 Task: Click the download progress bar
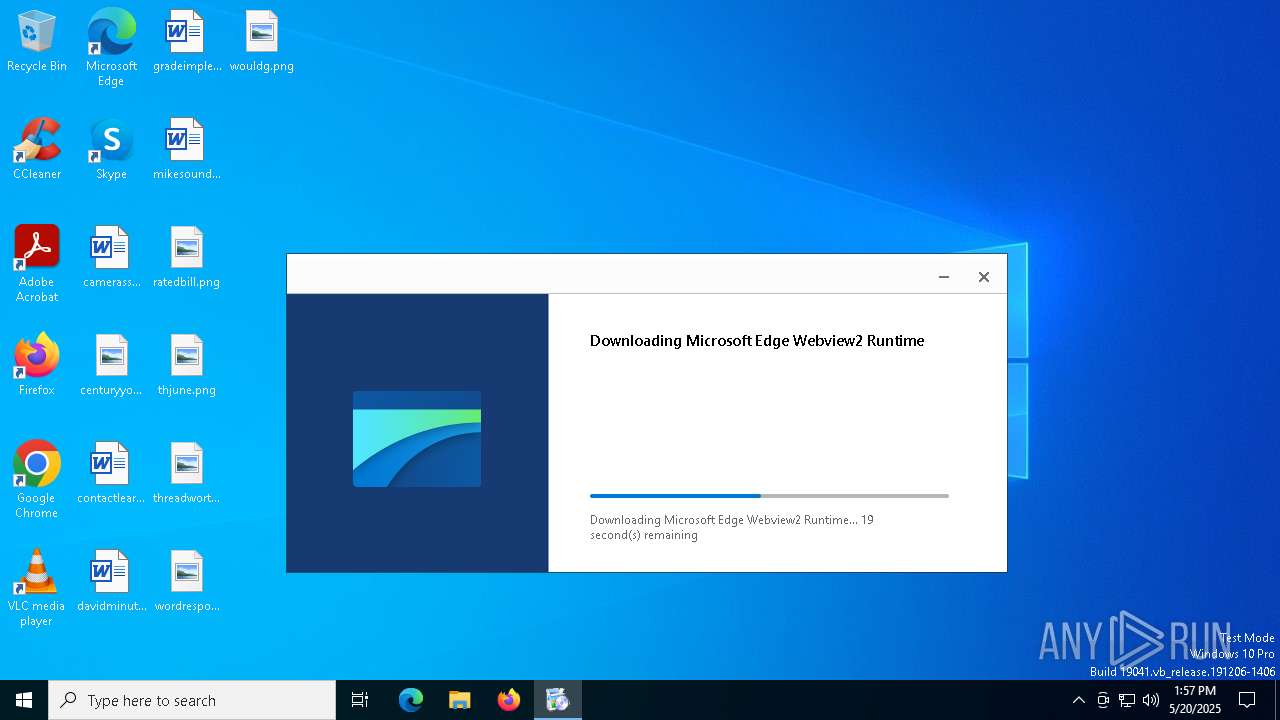coord(769,496)
